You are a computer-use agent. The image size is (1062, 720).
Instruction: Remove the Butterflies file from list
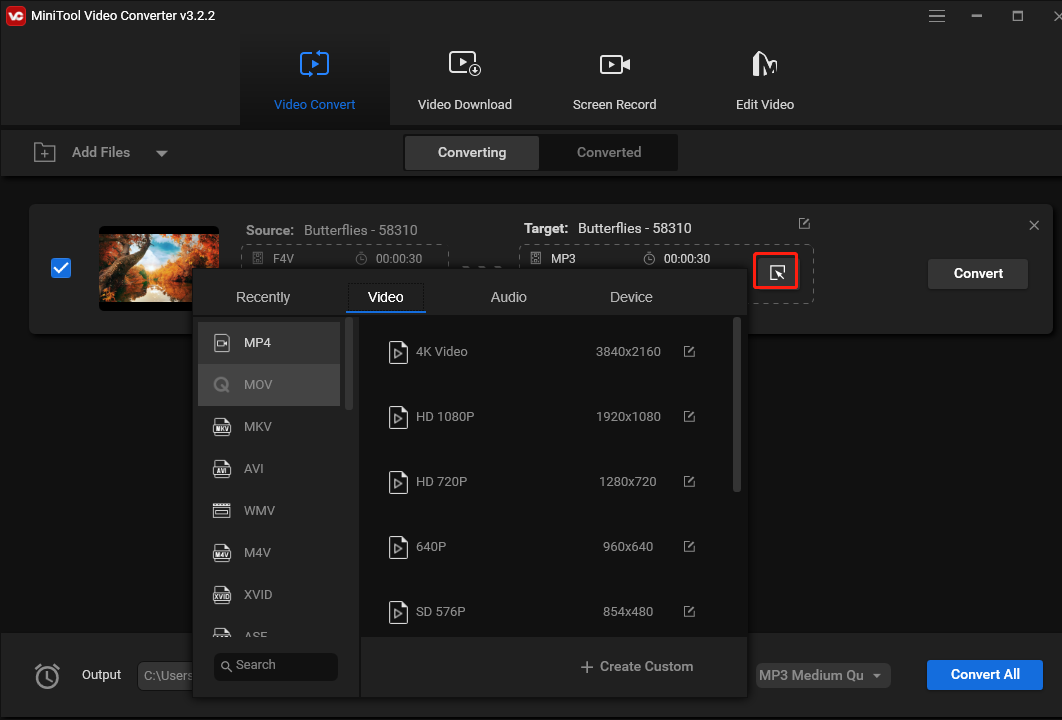[x=1034, y=226]
